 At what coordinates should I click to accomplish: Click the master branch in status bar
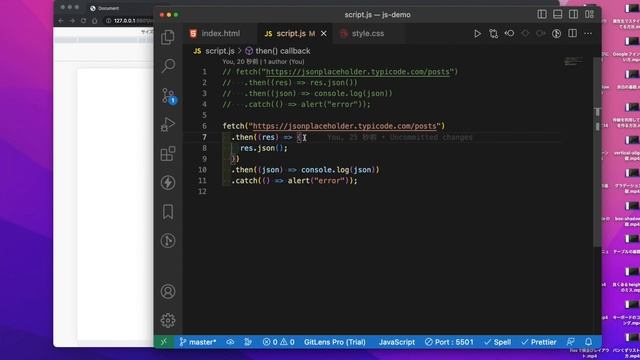click(198, 342)
